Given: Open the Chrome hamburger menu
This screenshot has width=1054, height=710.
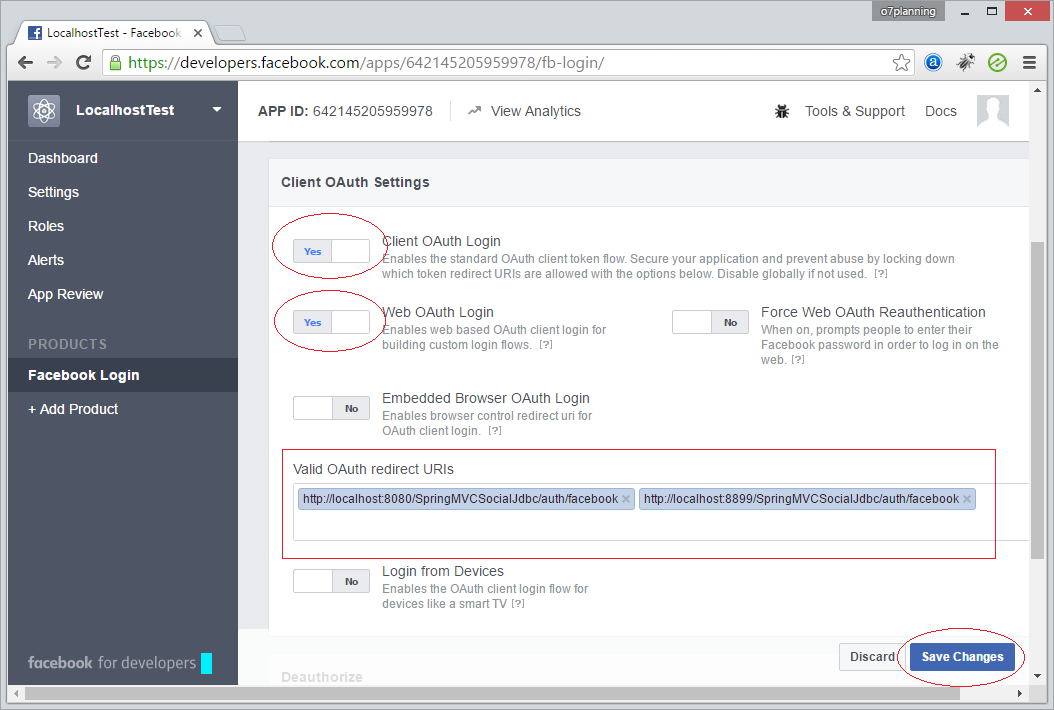Looking at the screenshot, I should pyautogui.click(x=1029, y=63).
